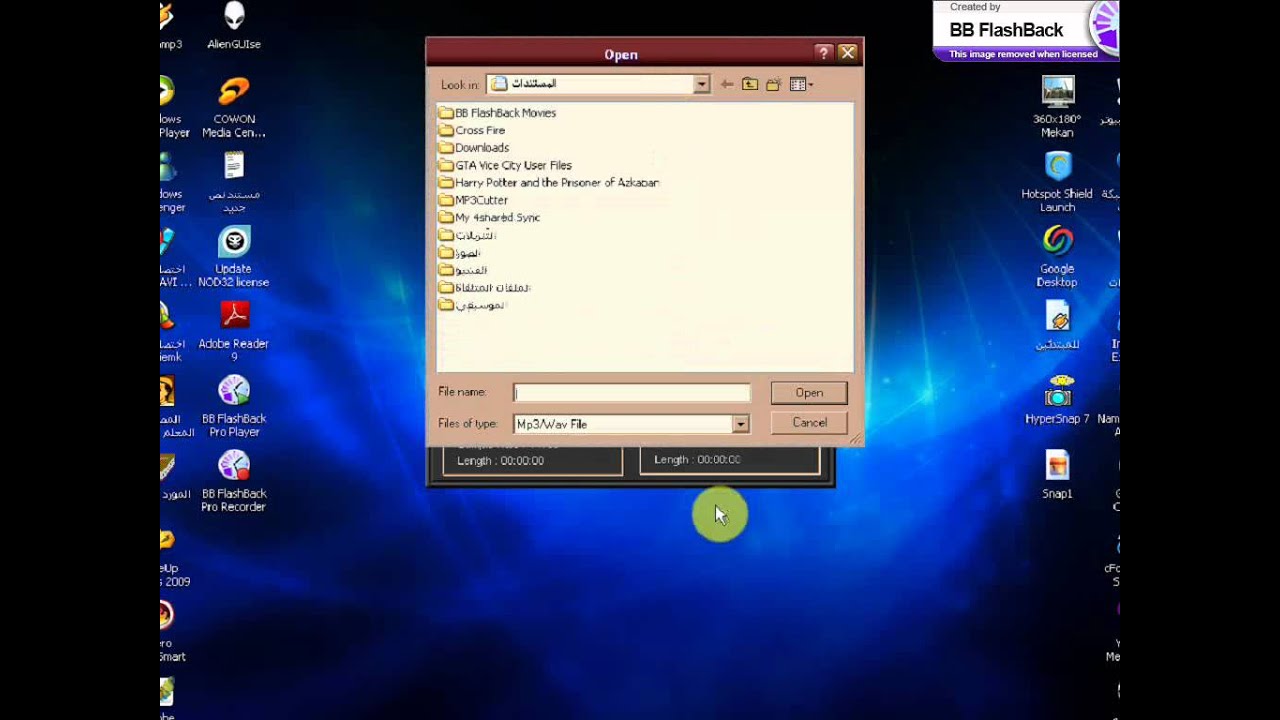Select the Update NOD32 license desktop icon
Image resolution: width=1280 pixels, height=720 pixels.
click(x=234, y=257)
